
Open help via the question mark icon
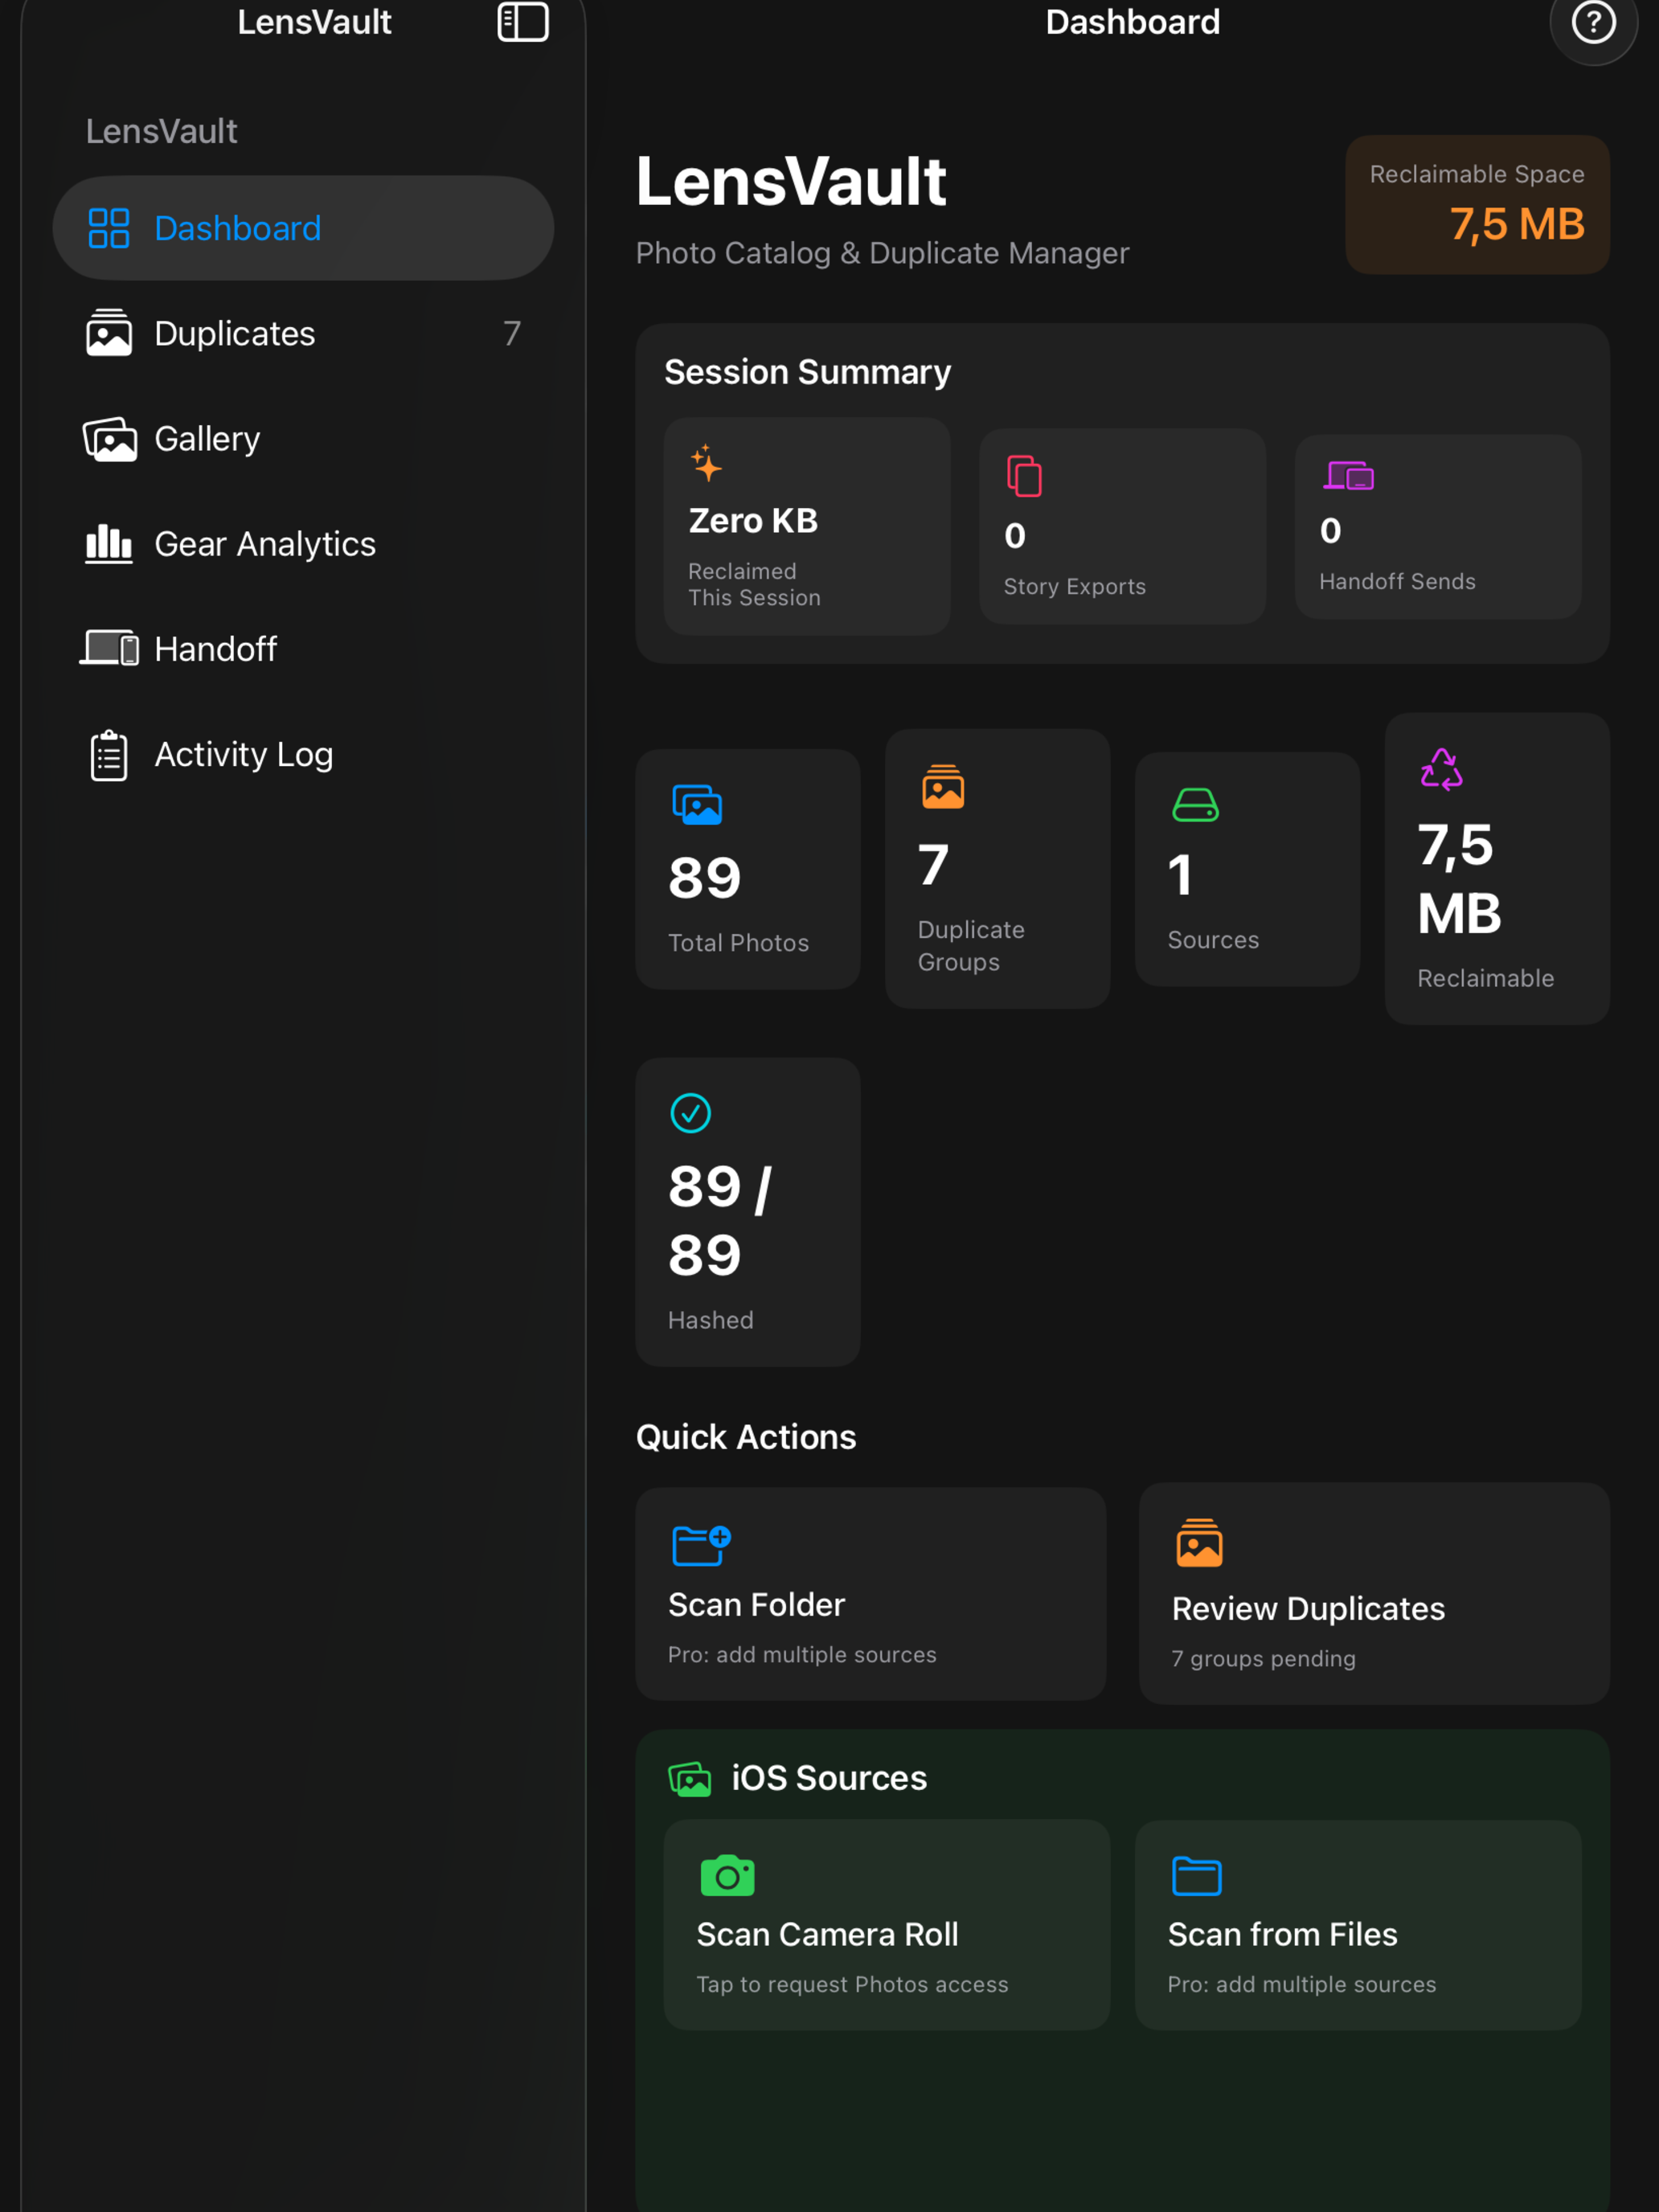(1593, 22)
